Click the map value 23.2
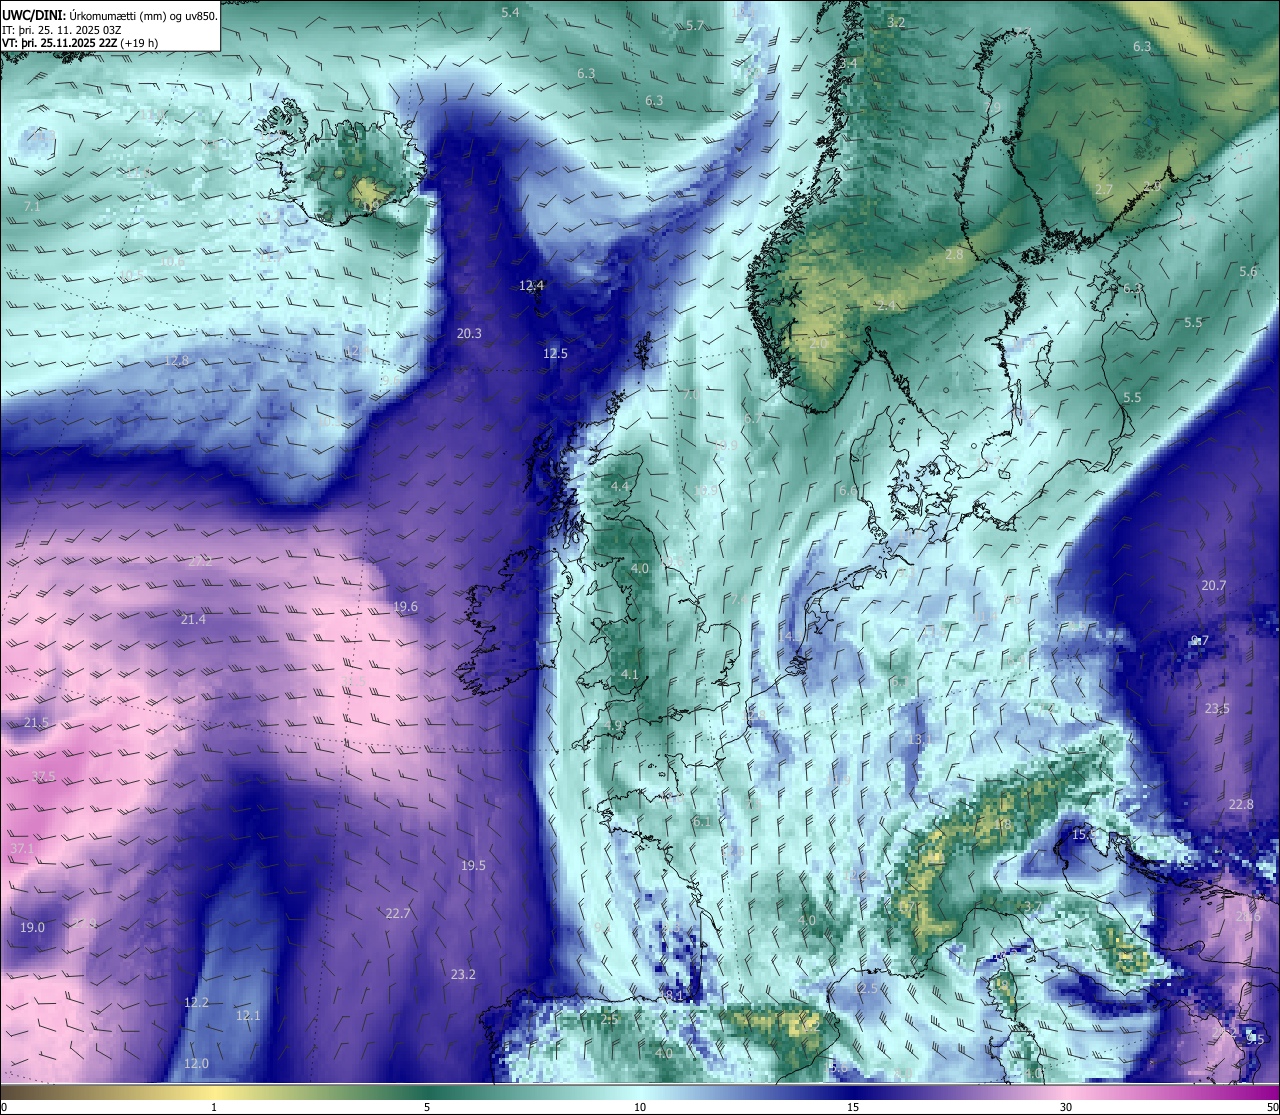 463,973
